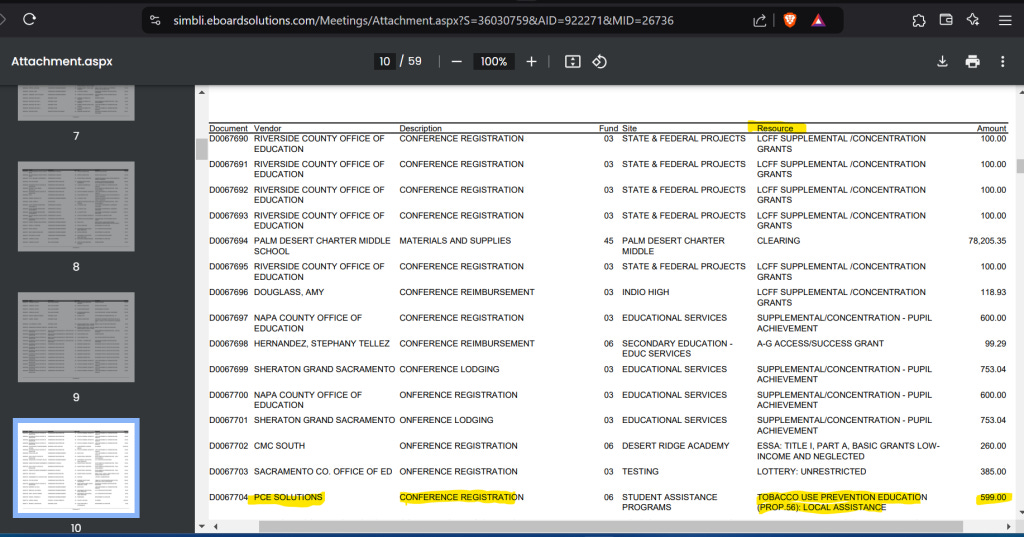Screen dimensions: 1024x537
Task: Click the CLEARING resource cell
Action: point(778,241)
